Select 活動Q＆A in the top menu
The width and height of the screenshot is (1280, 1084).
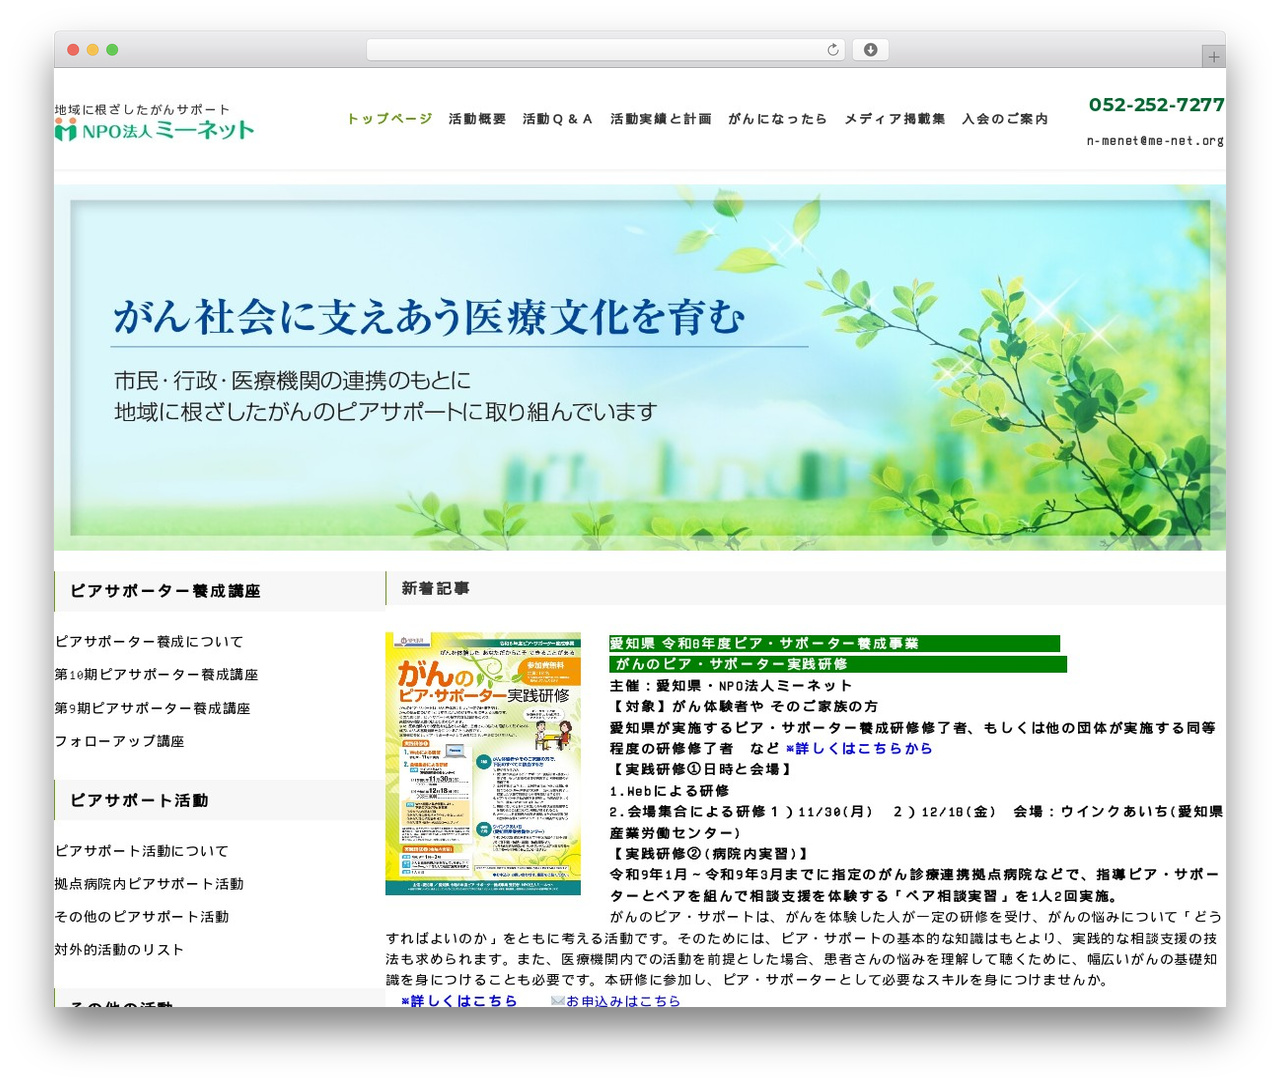coord(558,119)
